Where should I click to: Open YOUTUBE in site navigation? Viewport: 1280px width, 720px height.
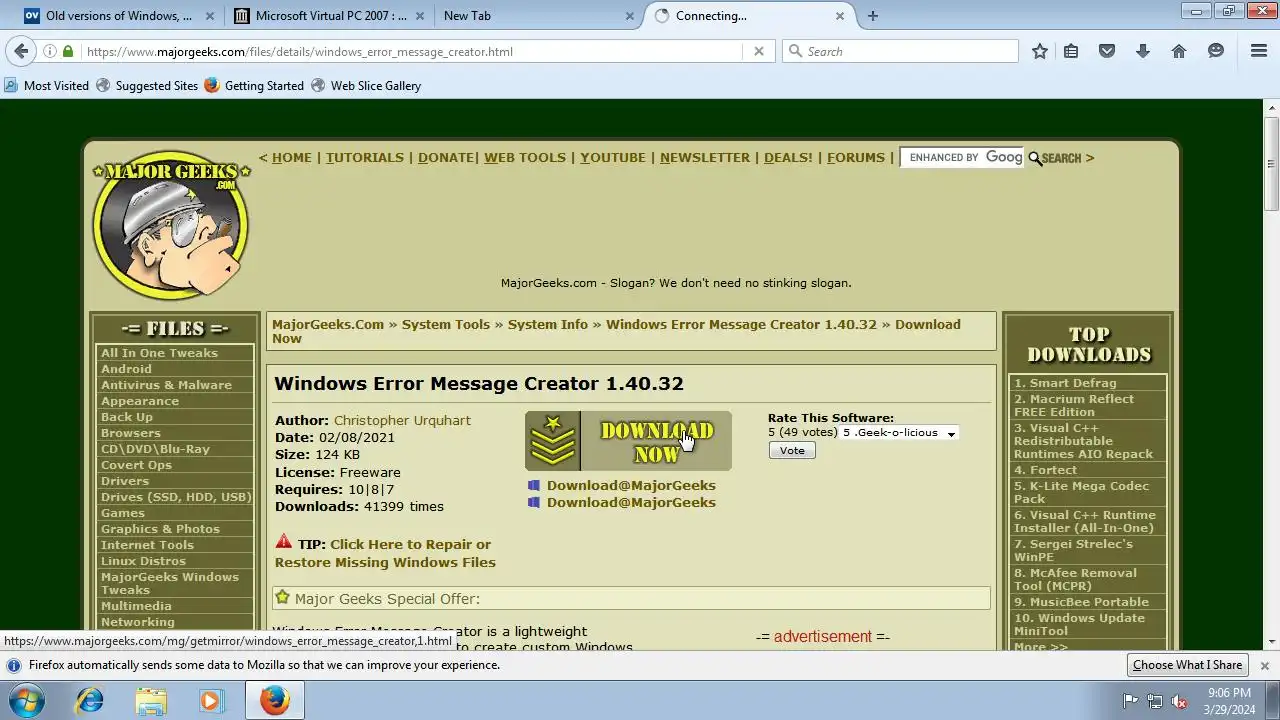(x=613, y=157)
